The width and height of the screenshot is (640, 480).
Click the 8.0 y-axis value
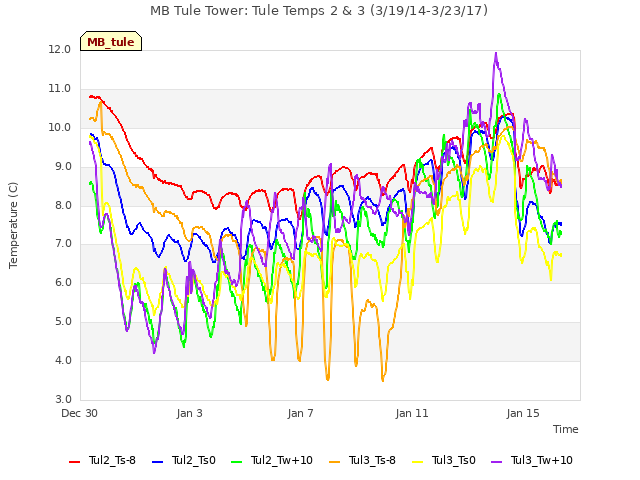63,205
